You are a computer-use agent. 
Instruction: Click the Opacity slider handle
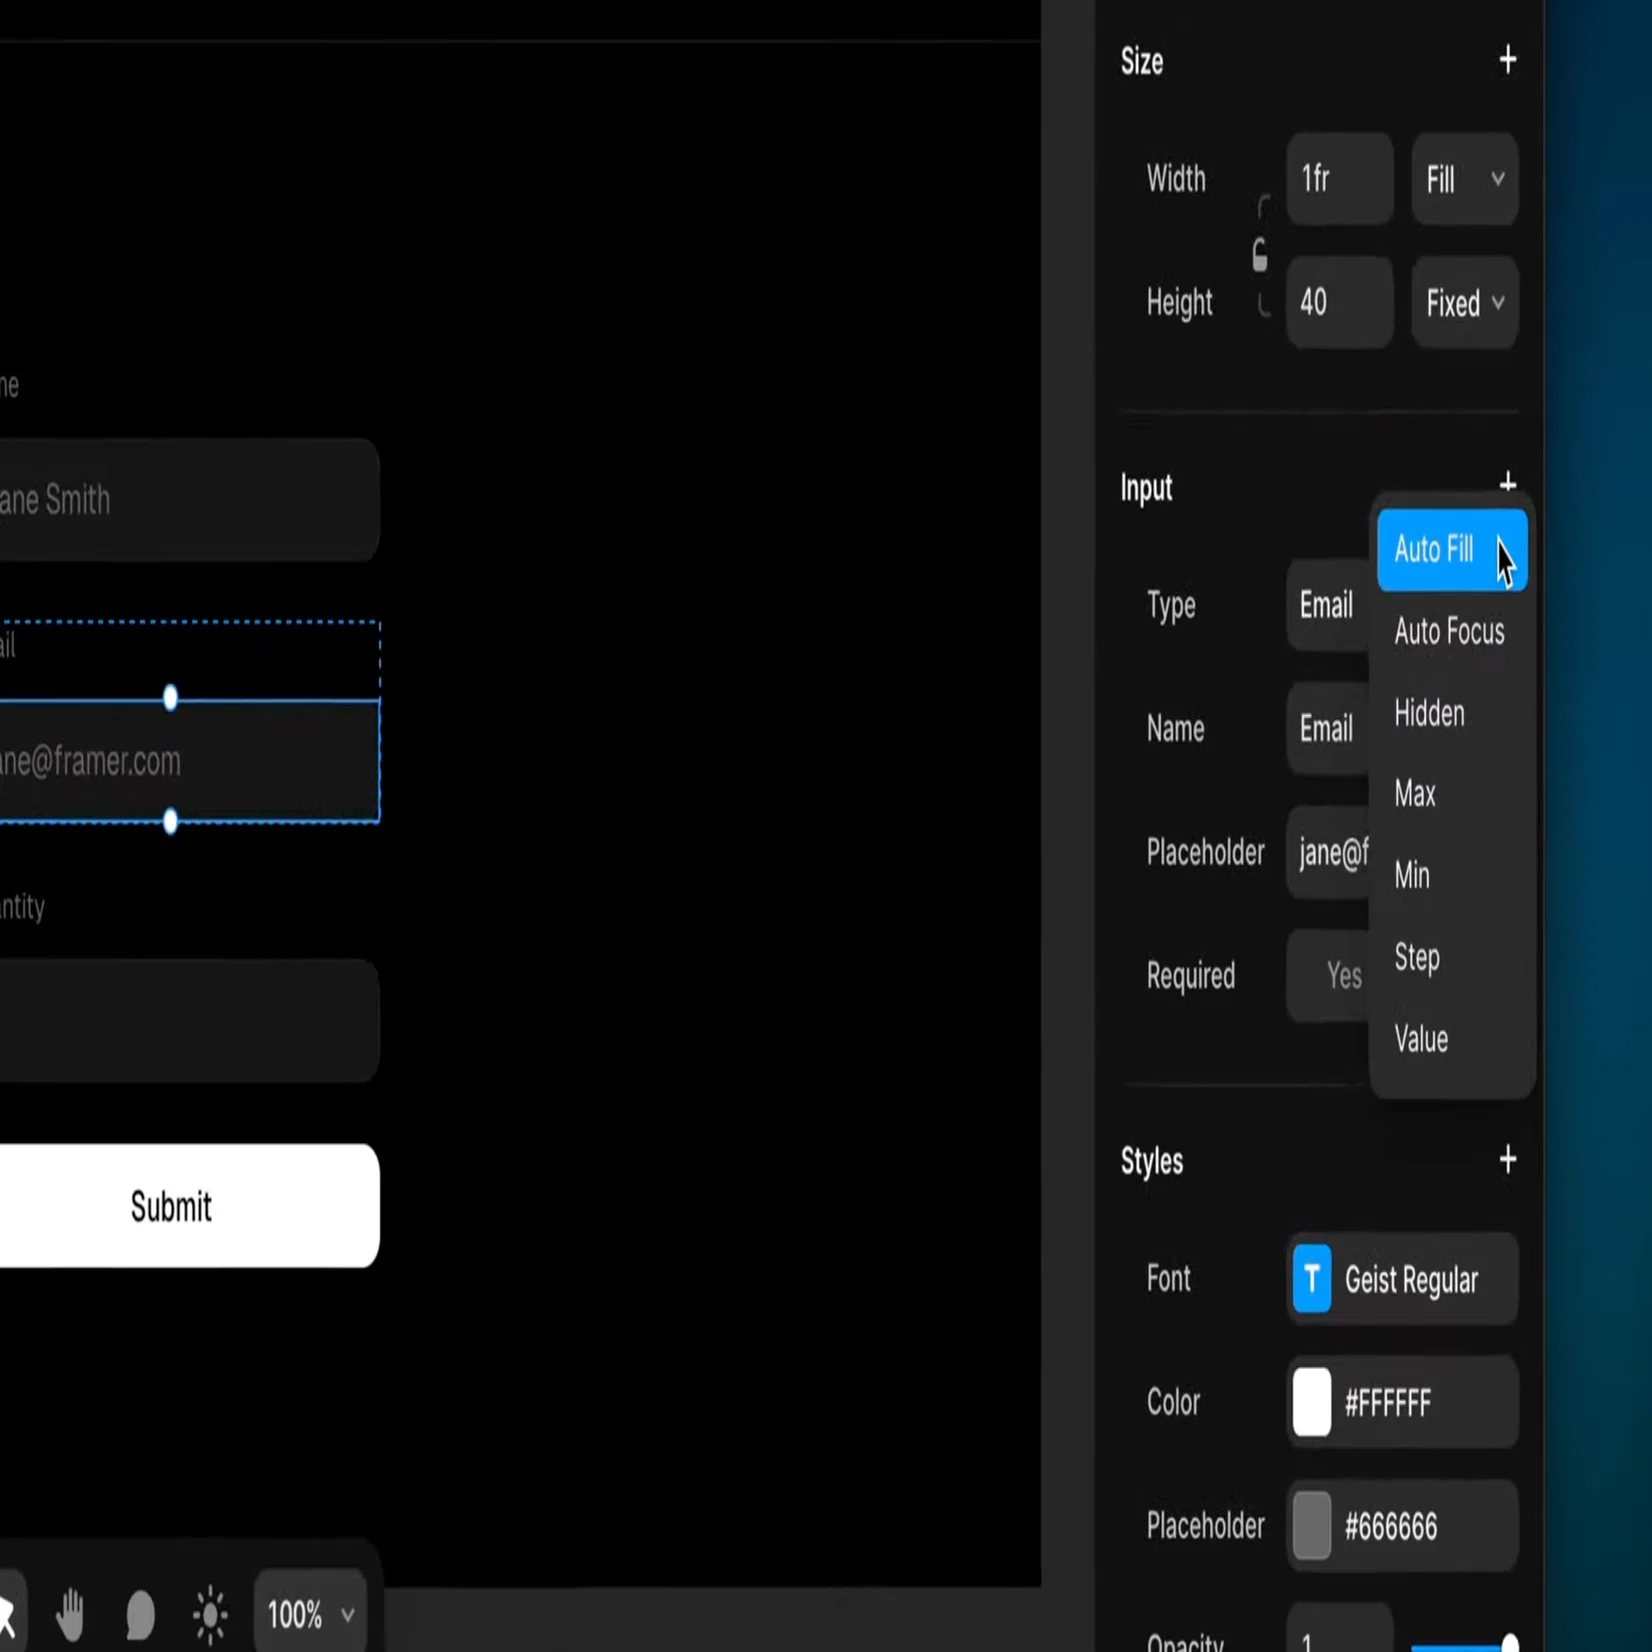[x=1509, y=1643]
